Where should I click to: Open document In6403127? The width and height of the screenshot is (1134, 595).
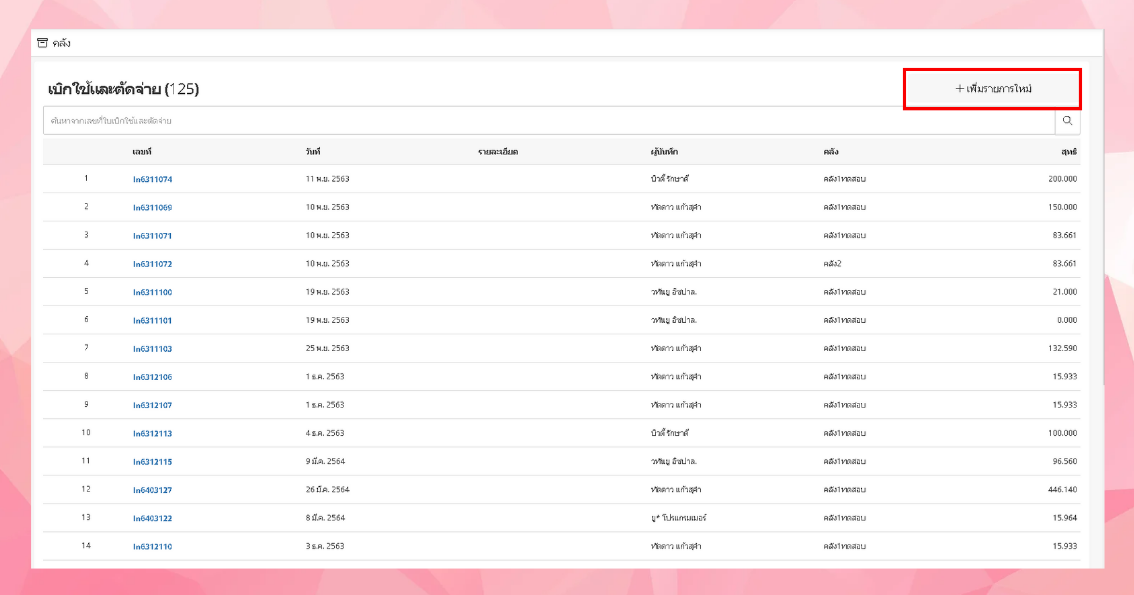152,490
